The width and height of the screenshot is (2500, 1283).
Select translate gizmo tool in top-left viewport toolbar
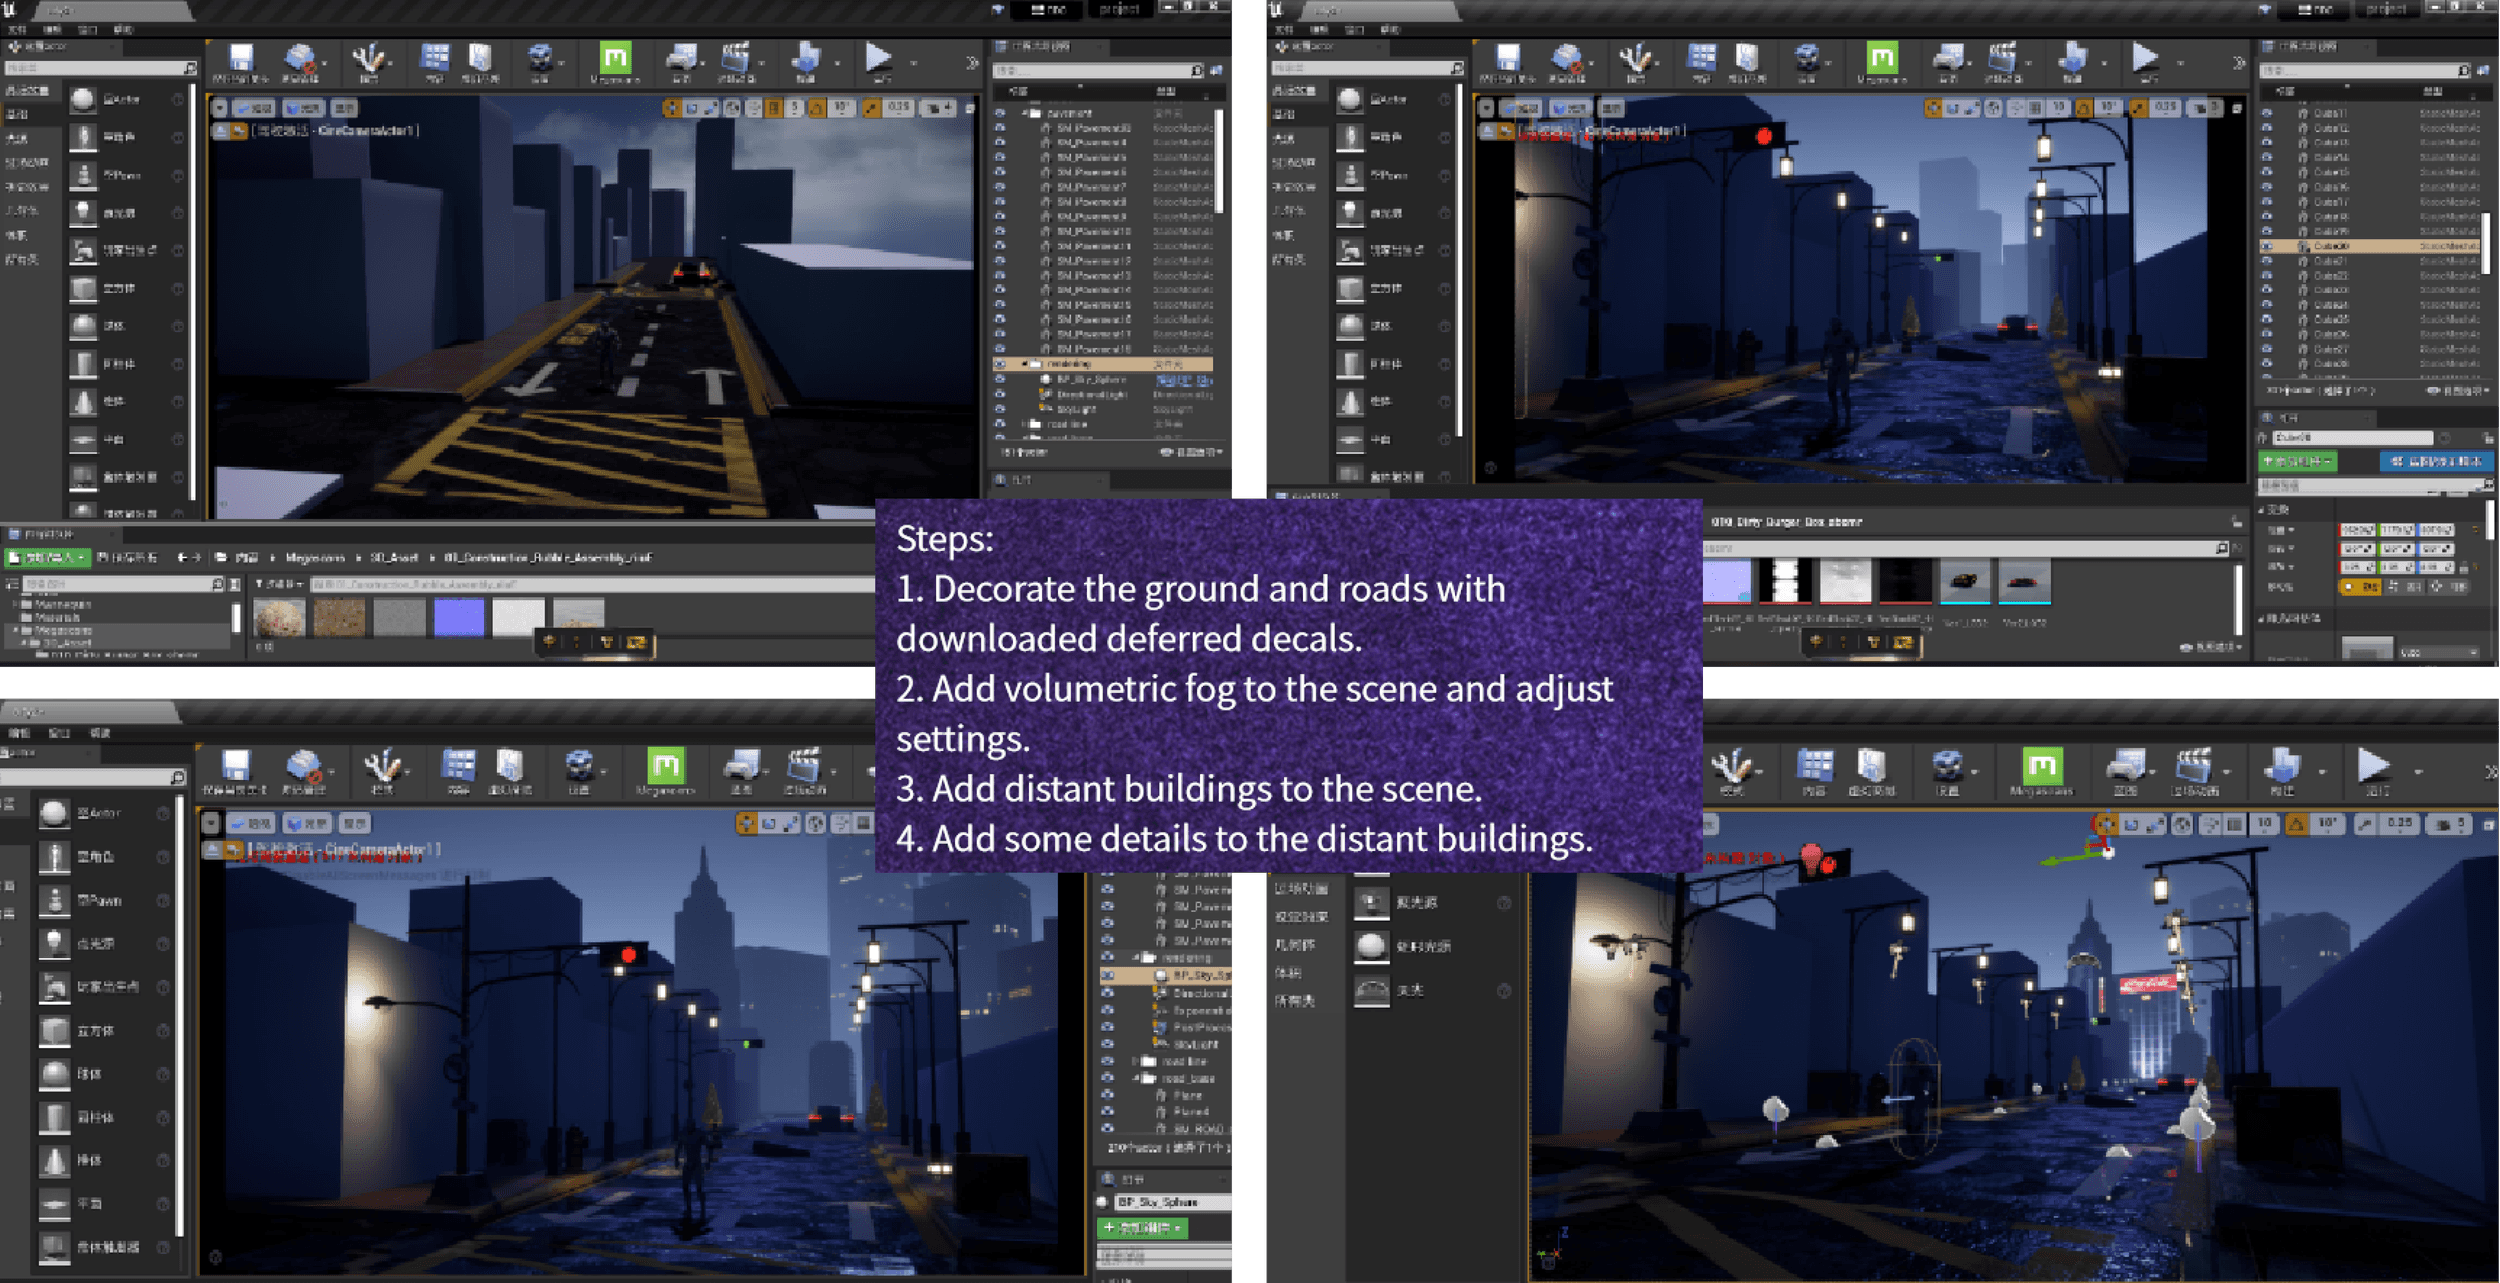[x=671, y=108]
